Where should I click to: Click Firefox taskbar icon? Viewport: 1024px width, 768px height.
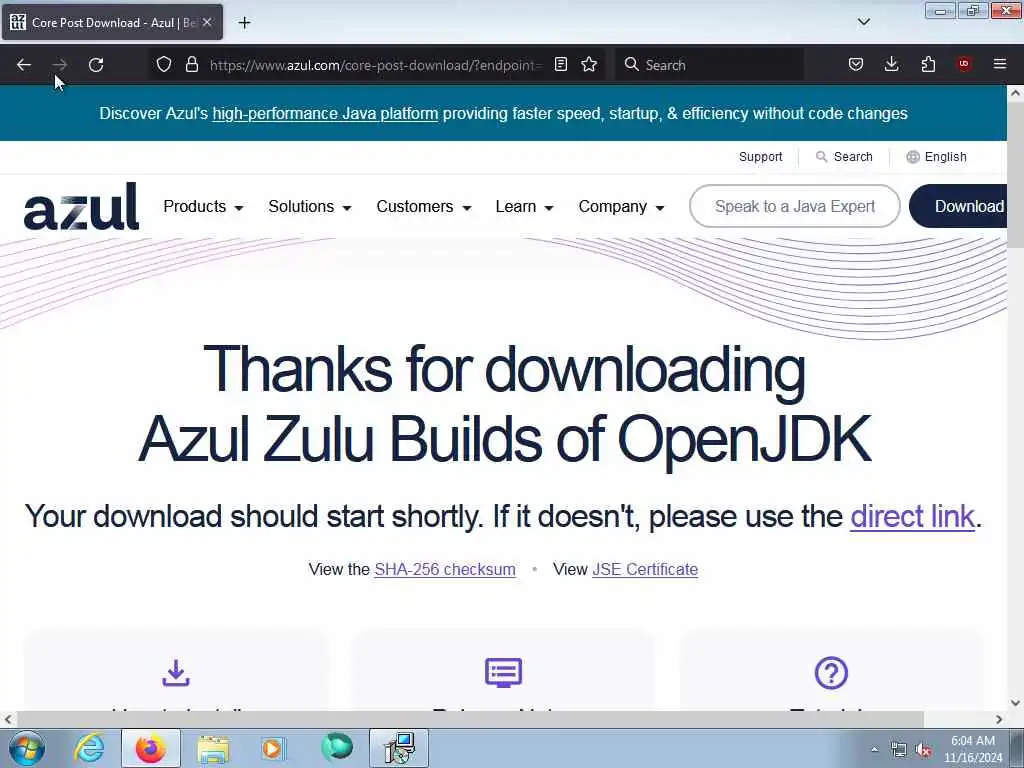click(151, 748)
